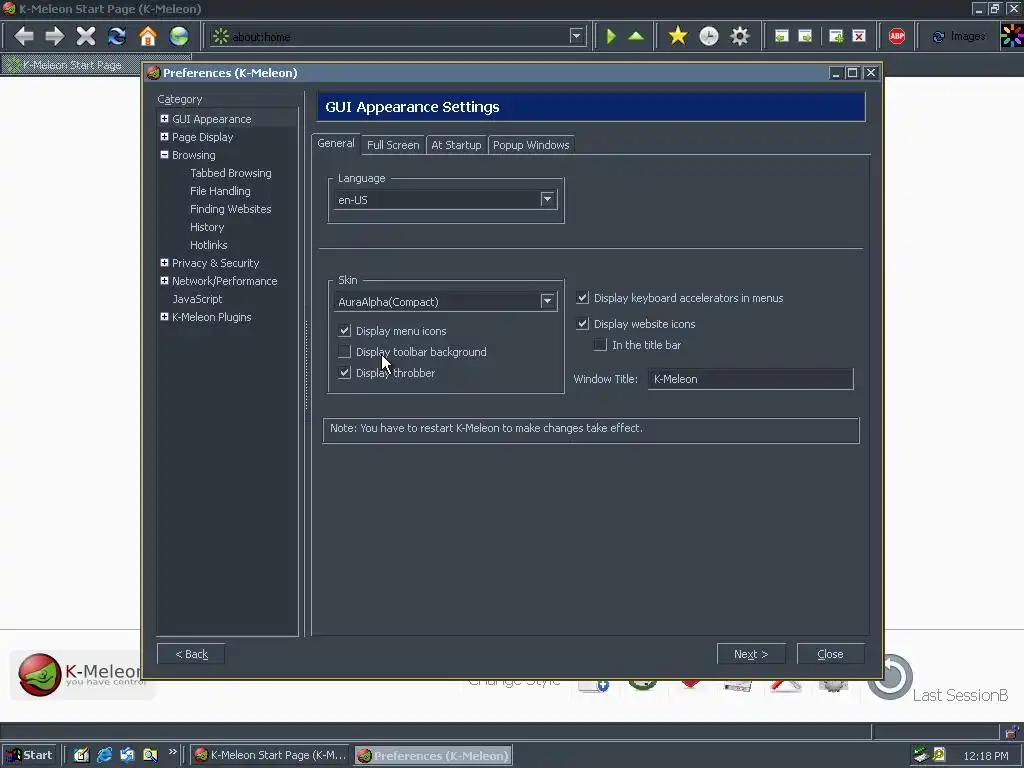The height and width of the screenshot is (768, 1024).
Task: Open the Outlook Express quick launch icon
Action: pyautogui.click(x=127, y=755)
